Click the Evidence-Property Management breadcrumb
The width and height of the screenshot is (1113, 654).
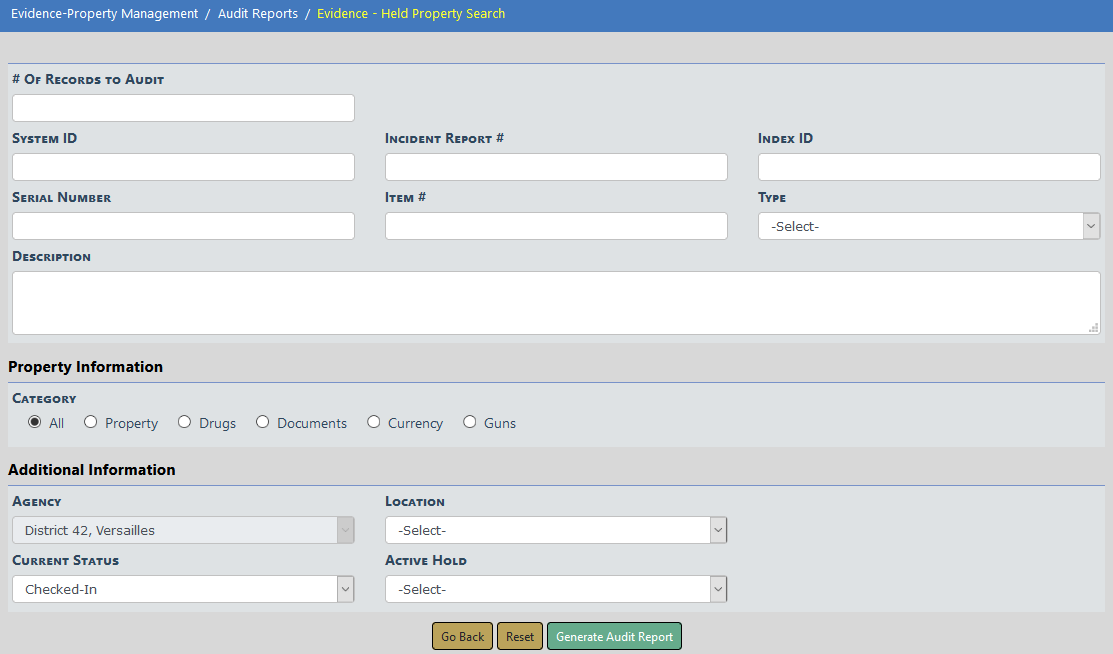tap(105, 14)
